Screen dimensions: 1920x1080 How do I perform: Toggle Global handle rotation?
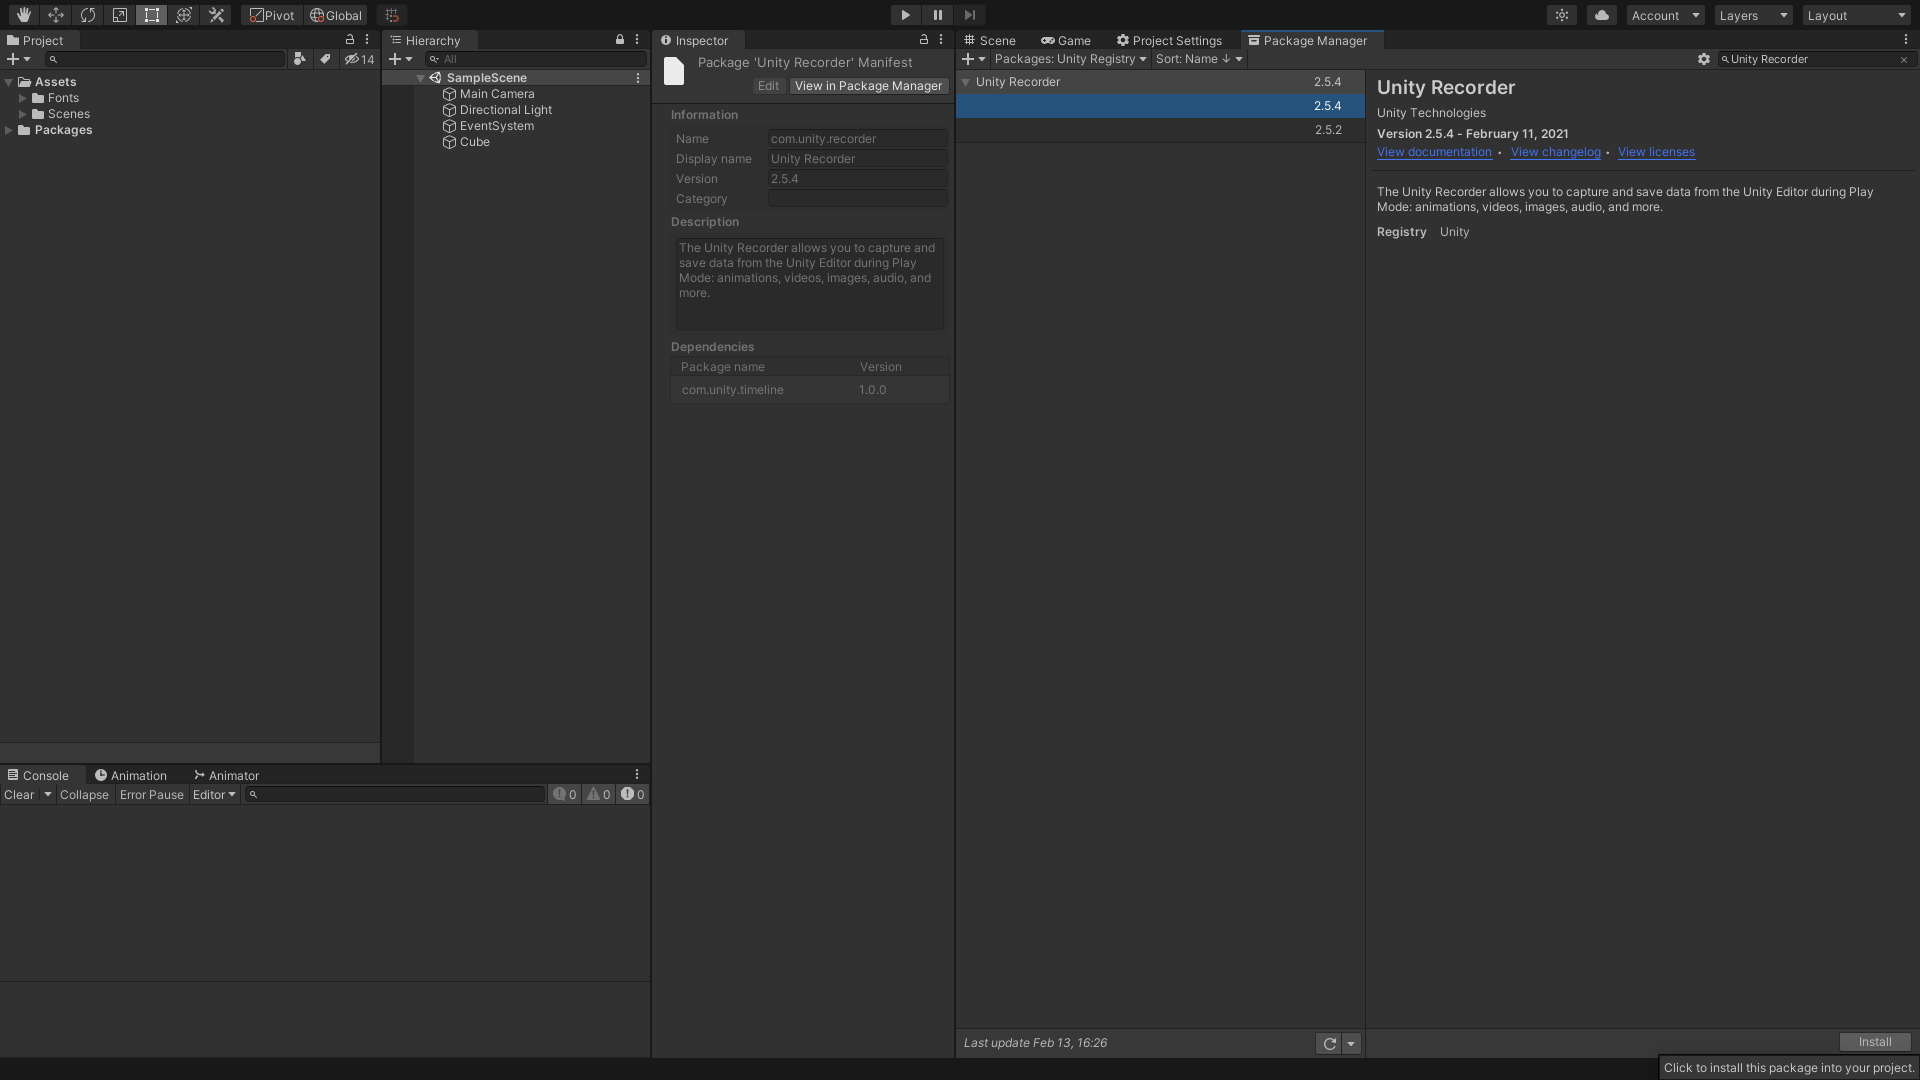coord(336,15)
